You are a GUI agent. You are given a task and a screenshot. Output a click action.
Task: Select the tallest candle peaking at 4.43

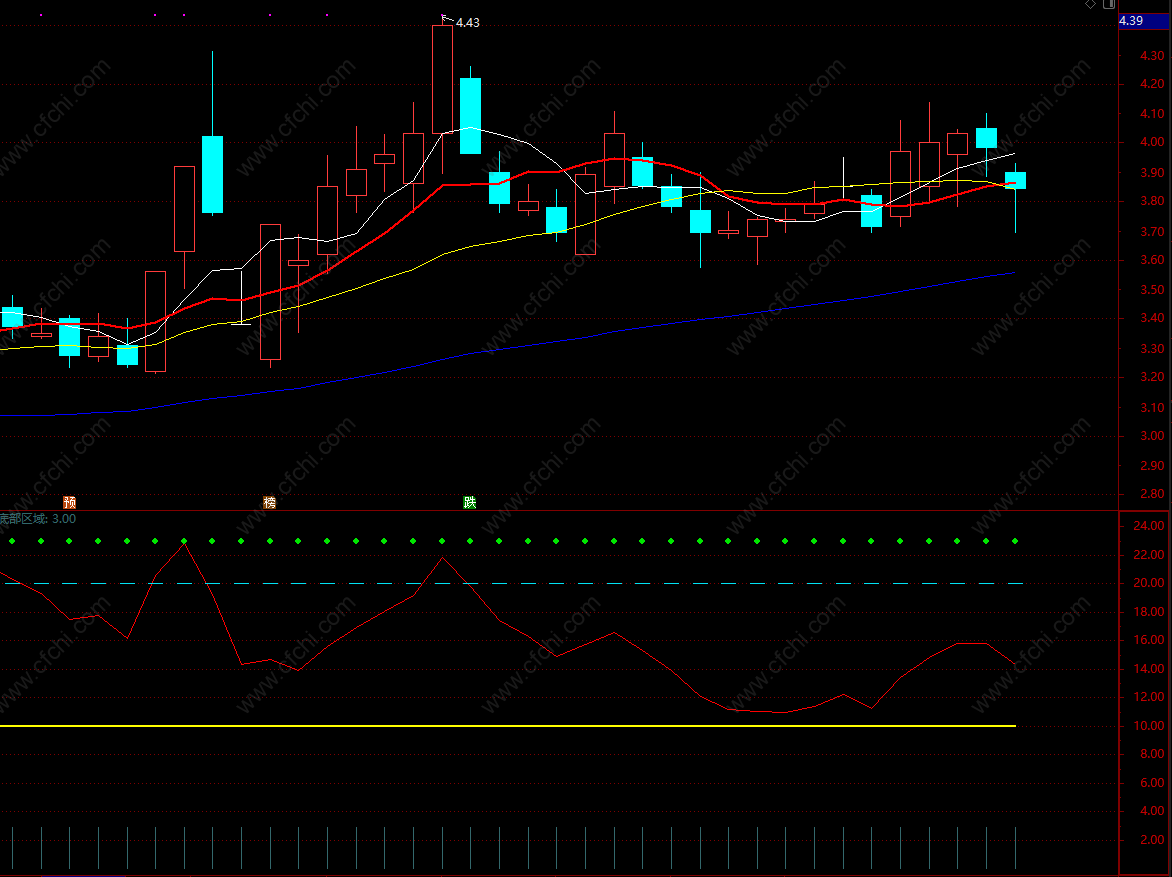pos(442,80)
